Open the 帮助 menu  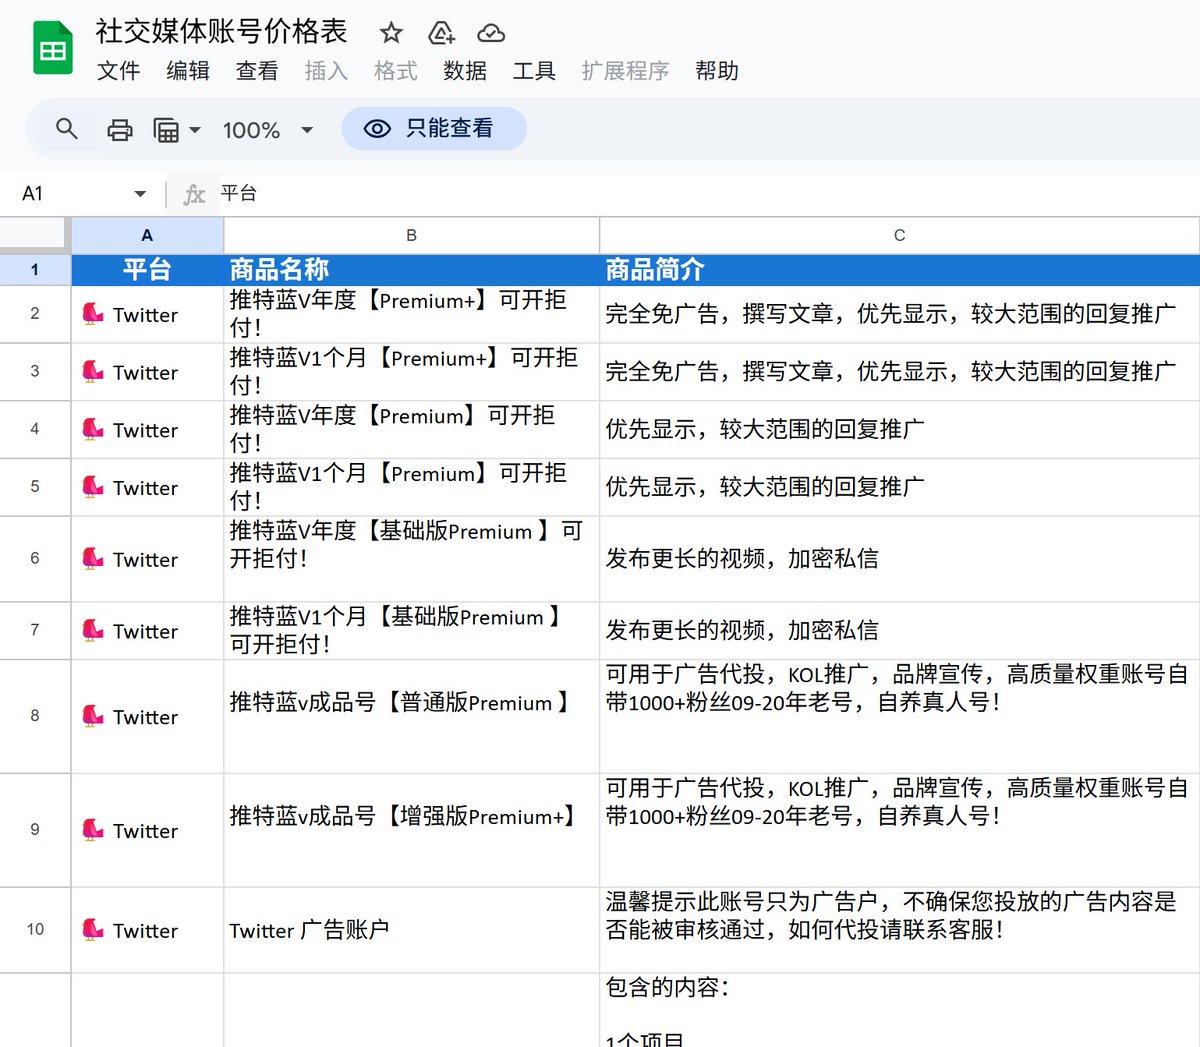(717, 71)
